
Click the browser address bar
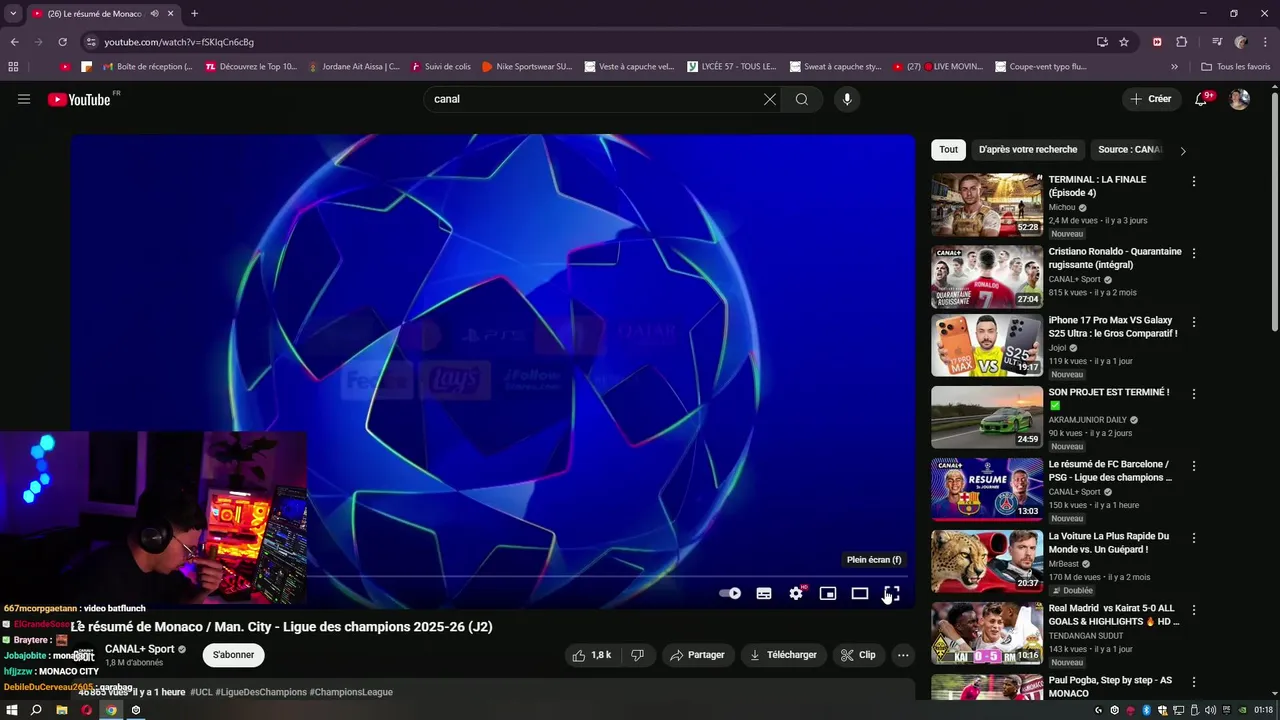point(590,42)
